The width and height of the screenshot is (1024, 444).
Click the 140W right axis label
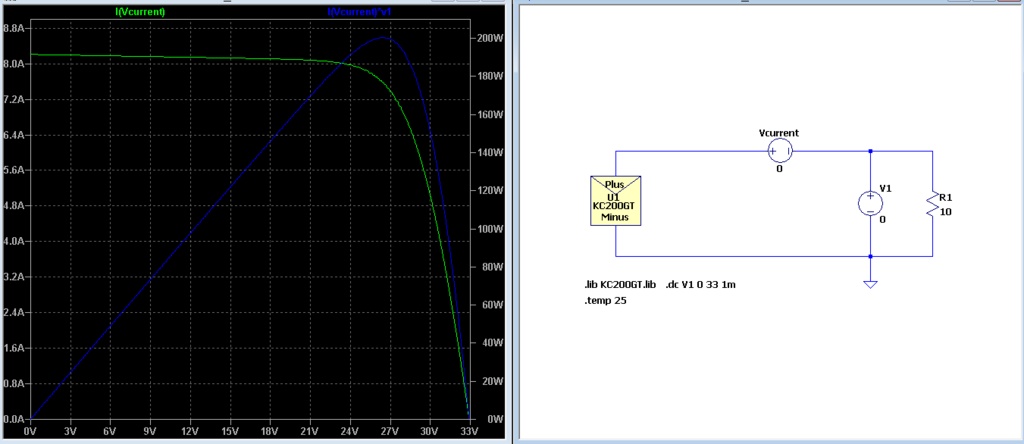point(490,152)
